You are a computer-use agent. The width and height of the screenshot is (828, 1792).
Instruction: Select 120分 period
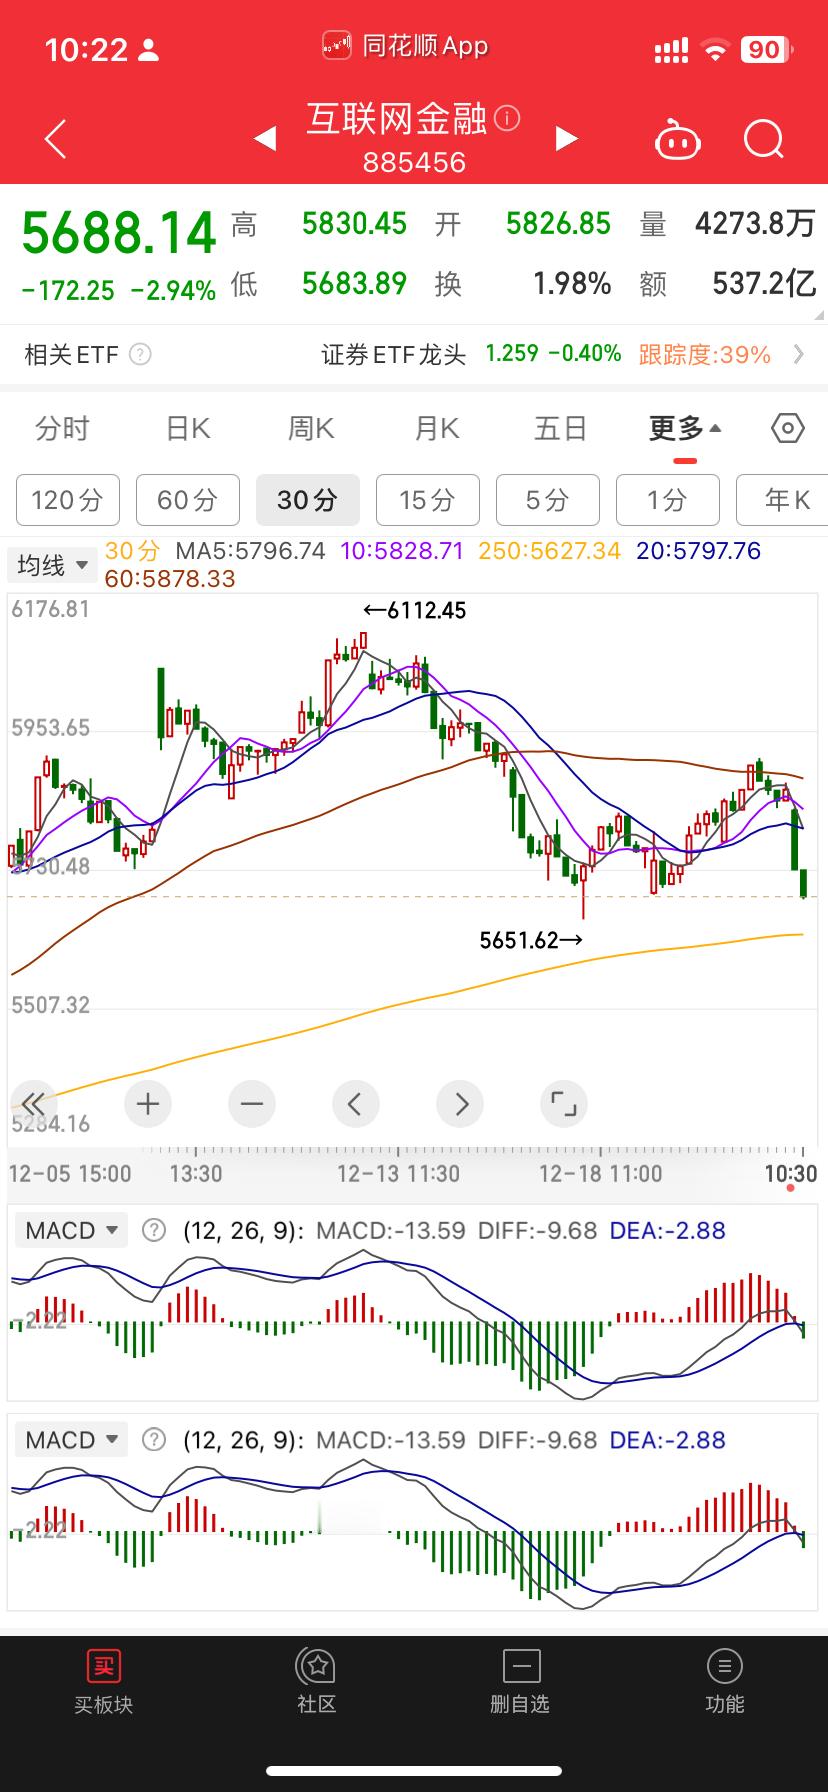coord(67,499)
